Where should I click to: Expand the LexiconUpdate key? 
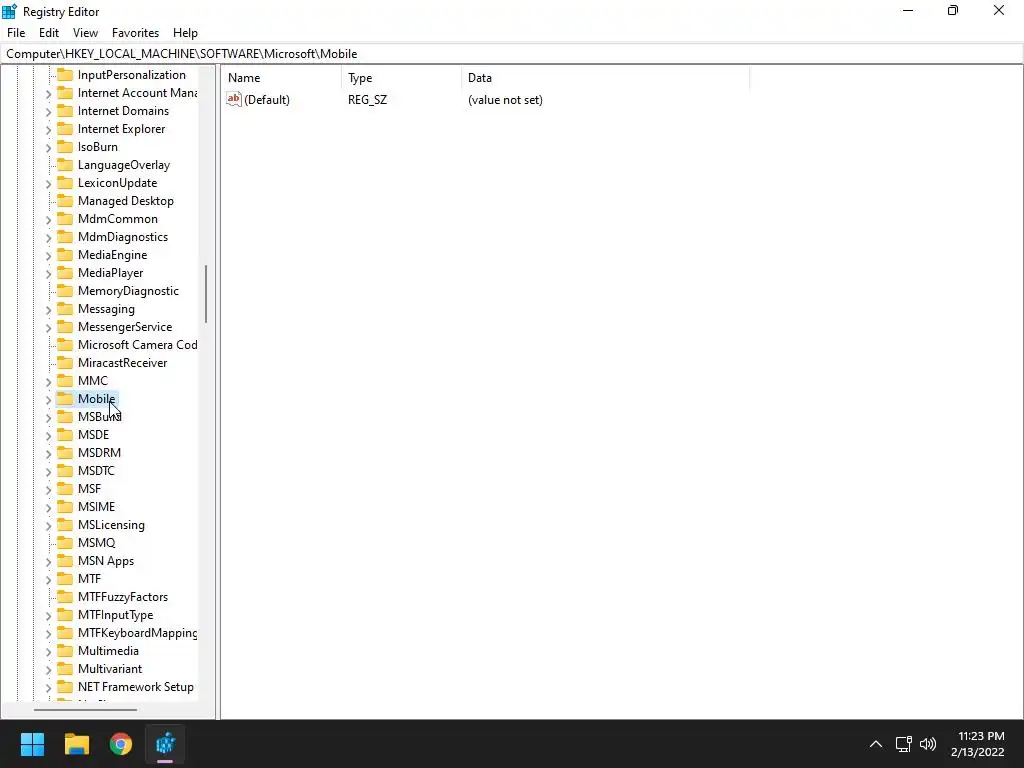pyautogui.click(x=48, y=184)
